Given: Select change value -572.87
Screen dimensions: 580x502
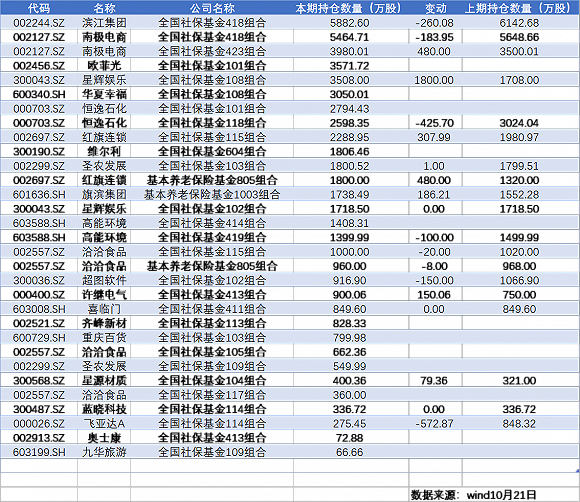Looking at the screenshot, I should [434, 424].
